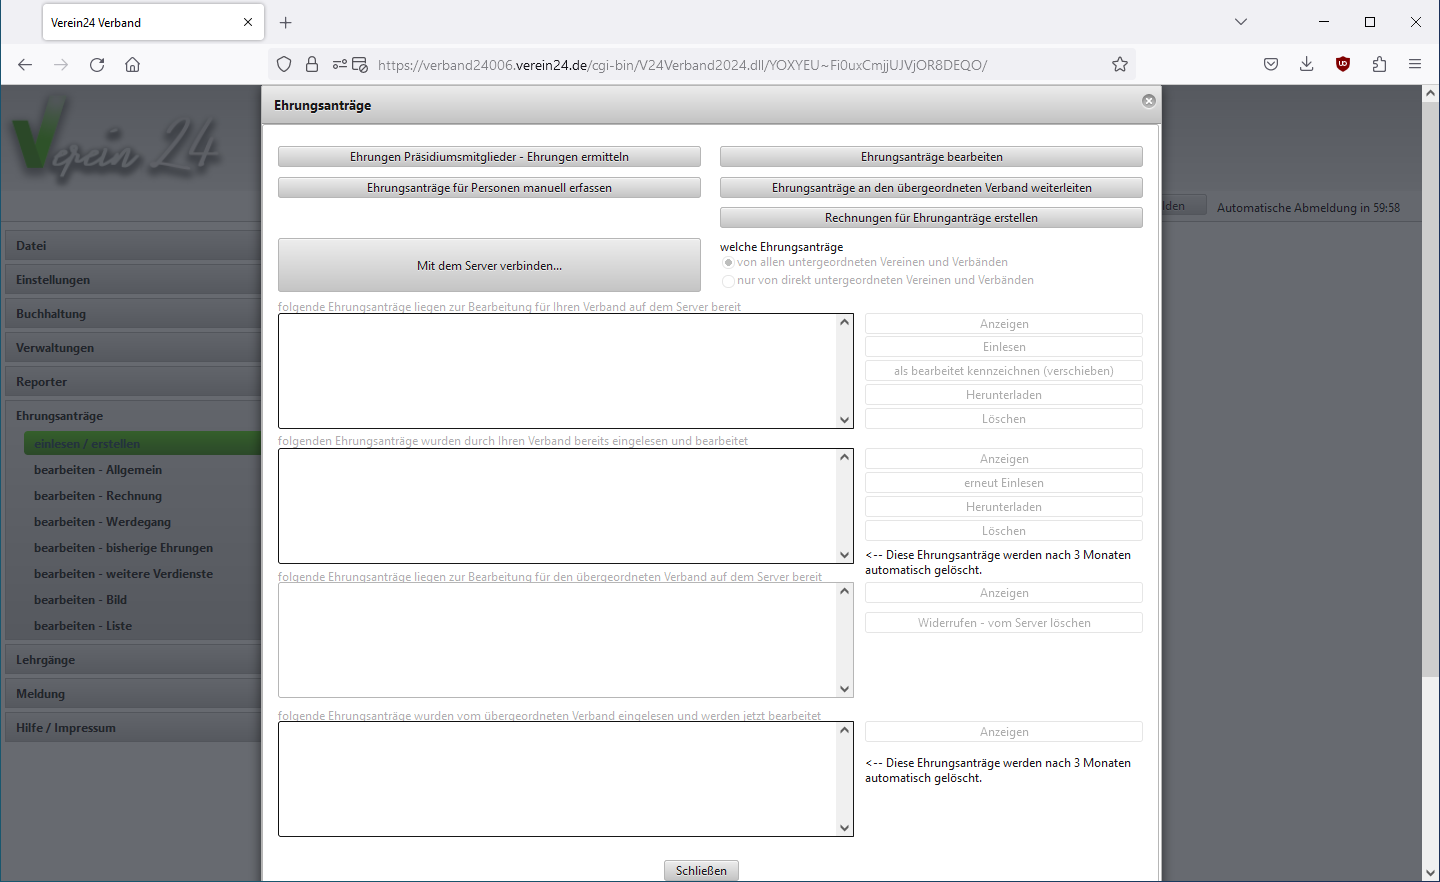Click the Schließen button
The width and height of the screenshot is (1440, 882).
tap(701, 871)
